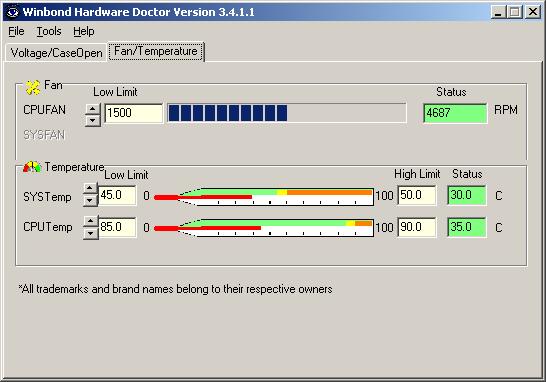
Task: Click the temperature gauge icon
Action: tap(32, 167)
